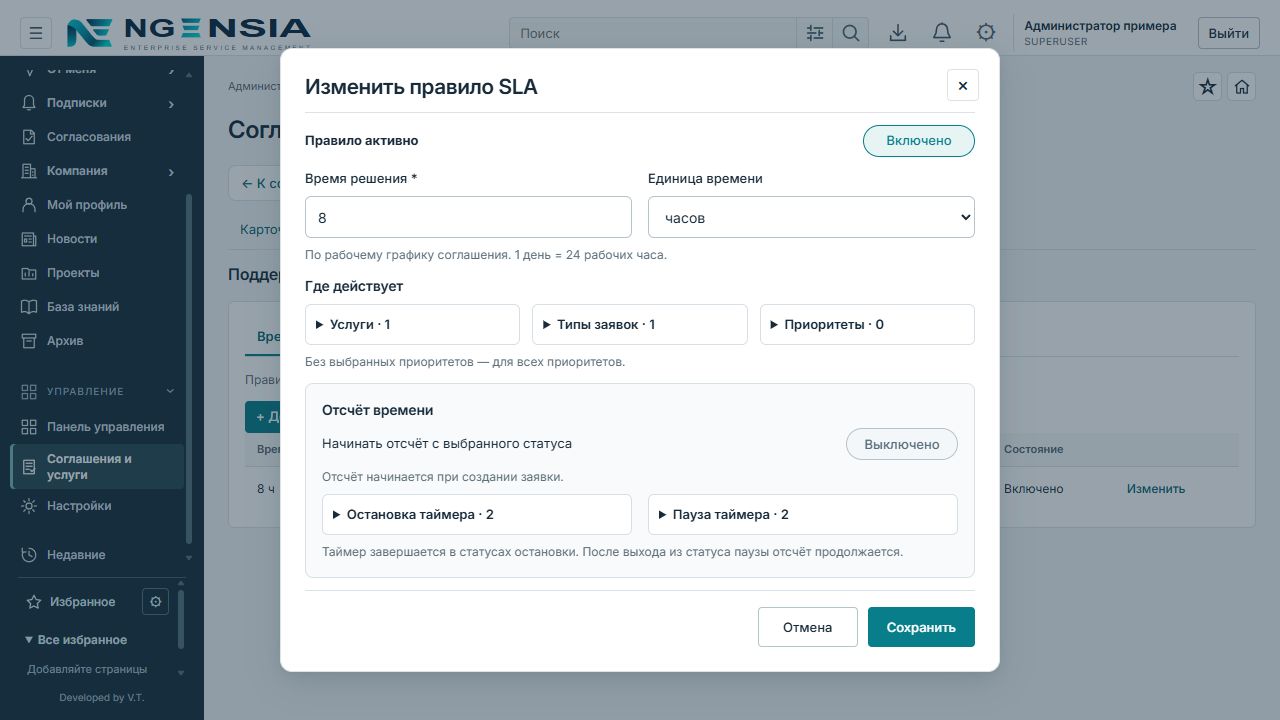Expand 'Компания' sidebar item
This screenshot has width=1280, height=720.
coord(98,171)
